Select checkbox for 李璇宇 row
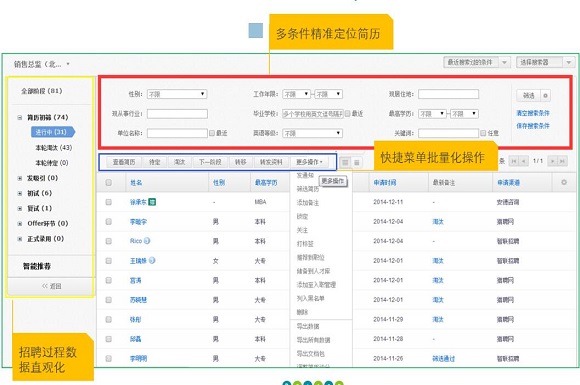This screenshot has width=580, height=385. tap(108, 222)
